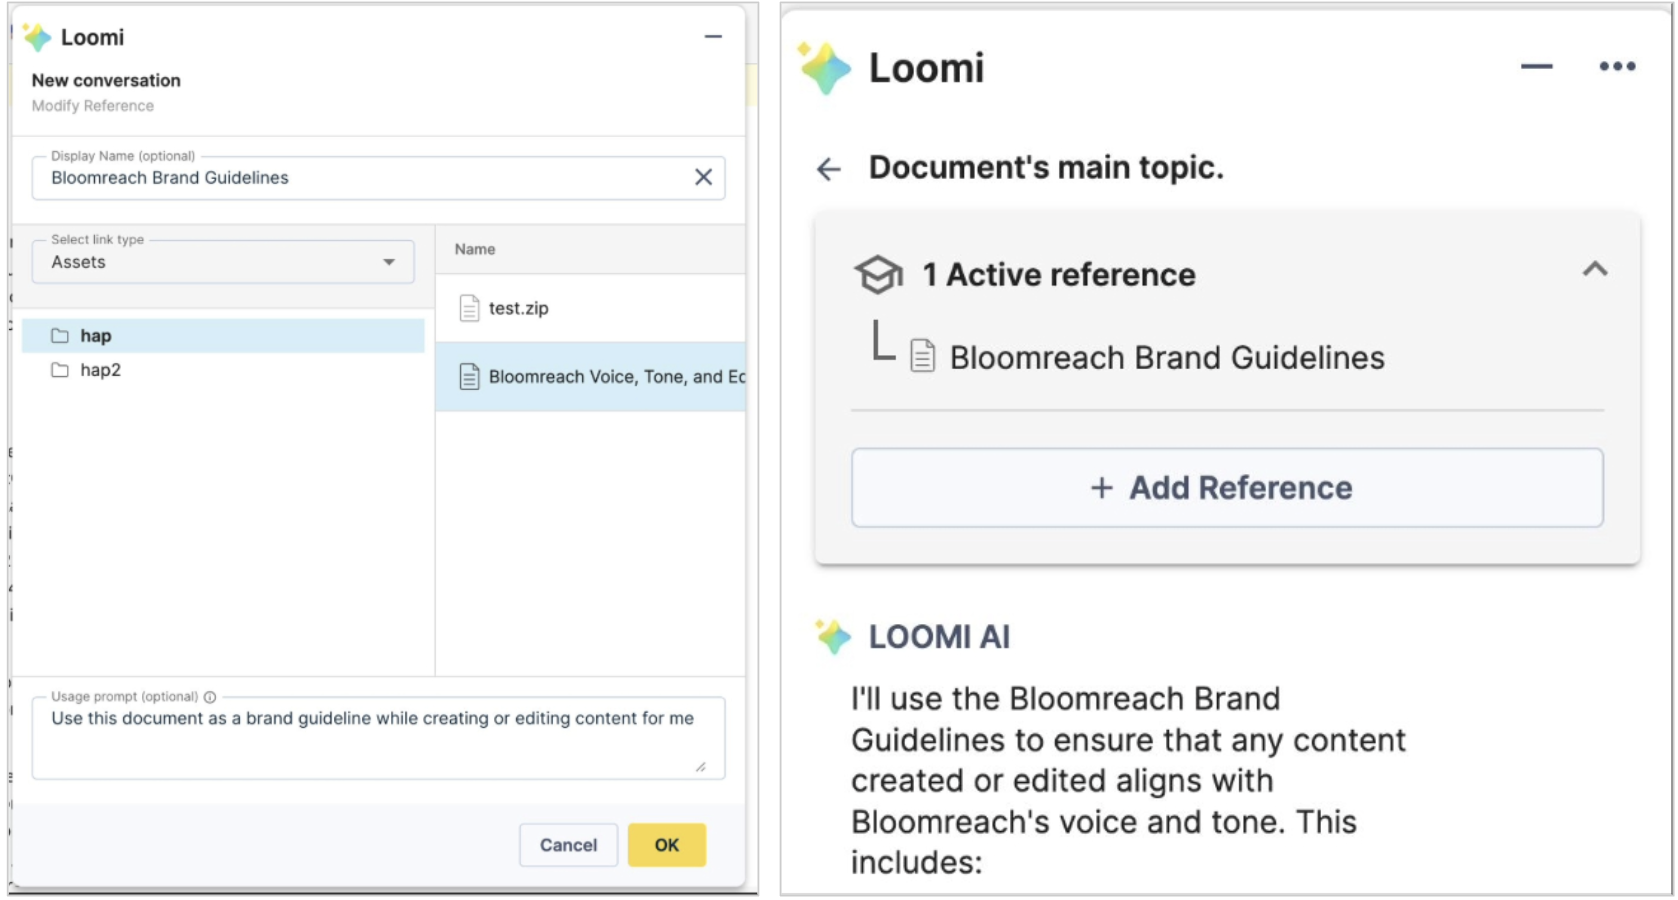
Task: Click the Loomi logo in the left dialog
Action: point(38,38)
